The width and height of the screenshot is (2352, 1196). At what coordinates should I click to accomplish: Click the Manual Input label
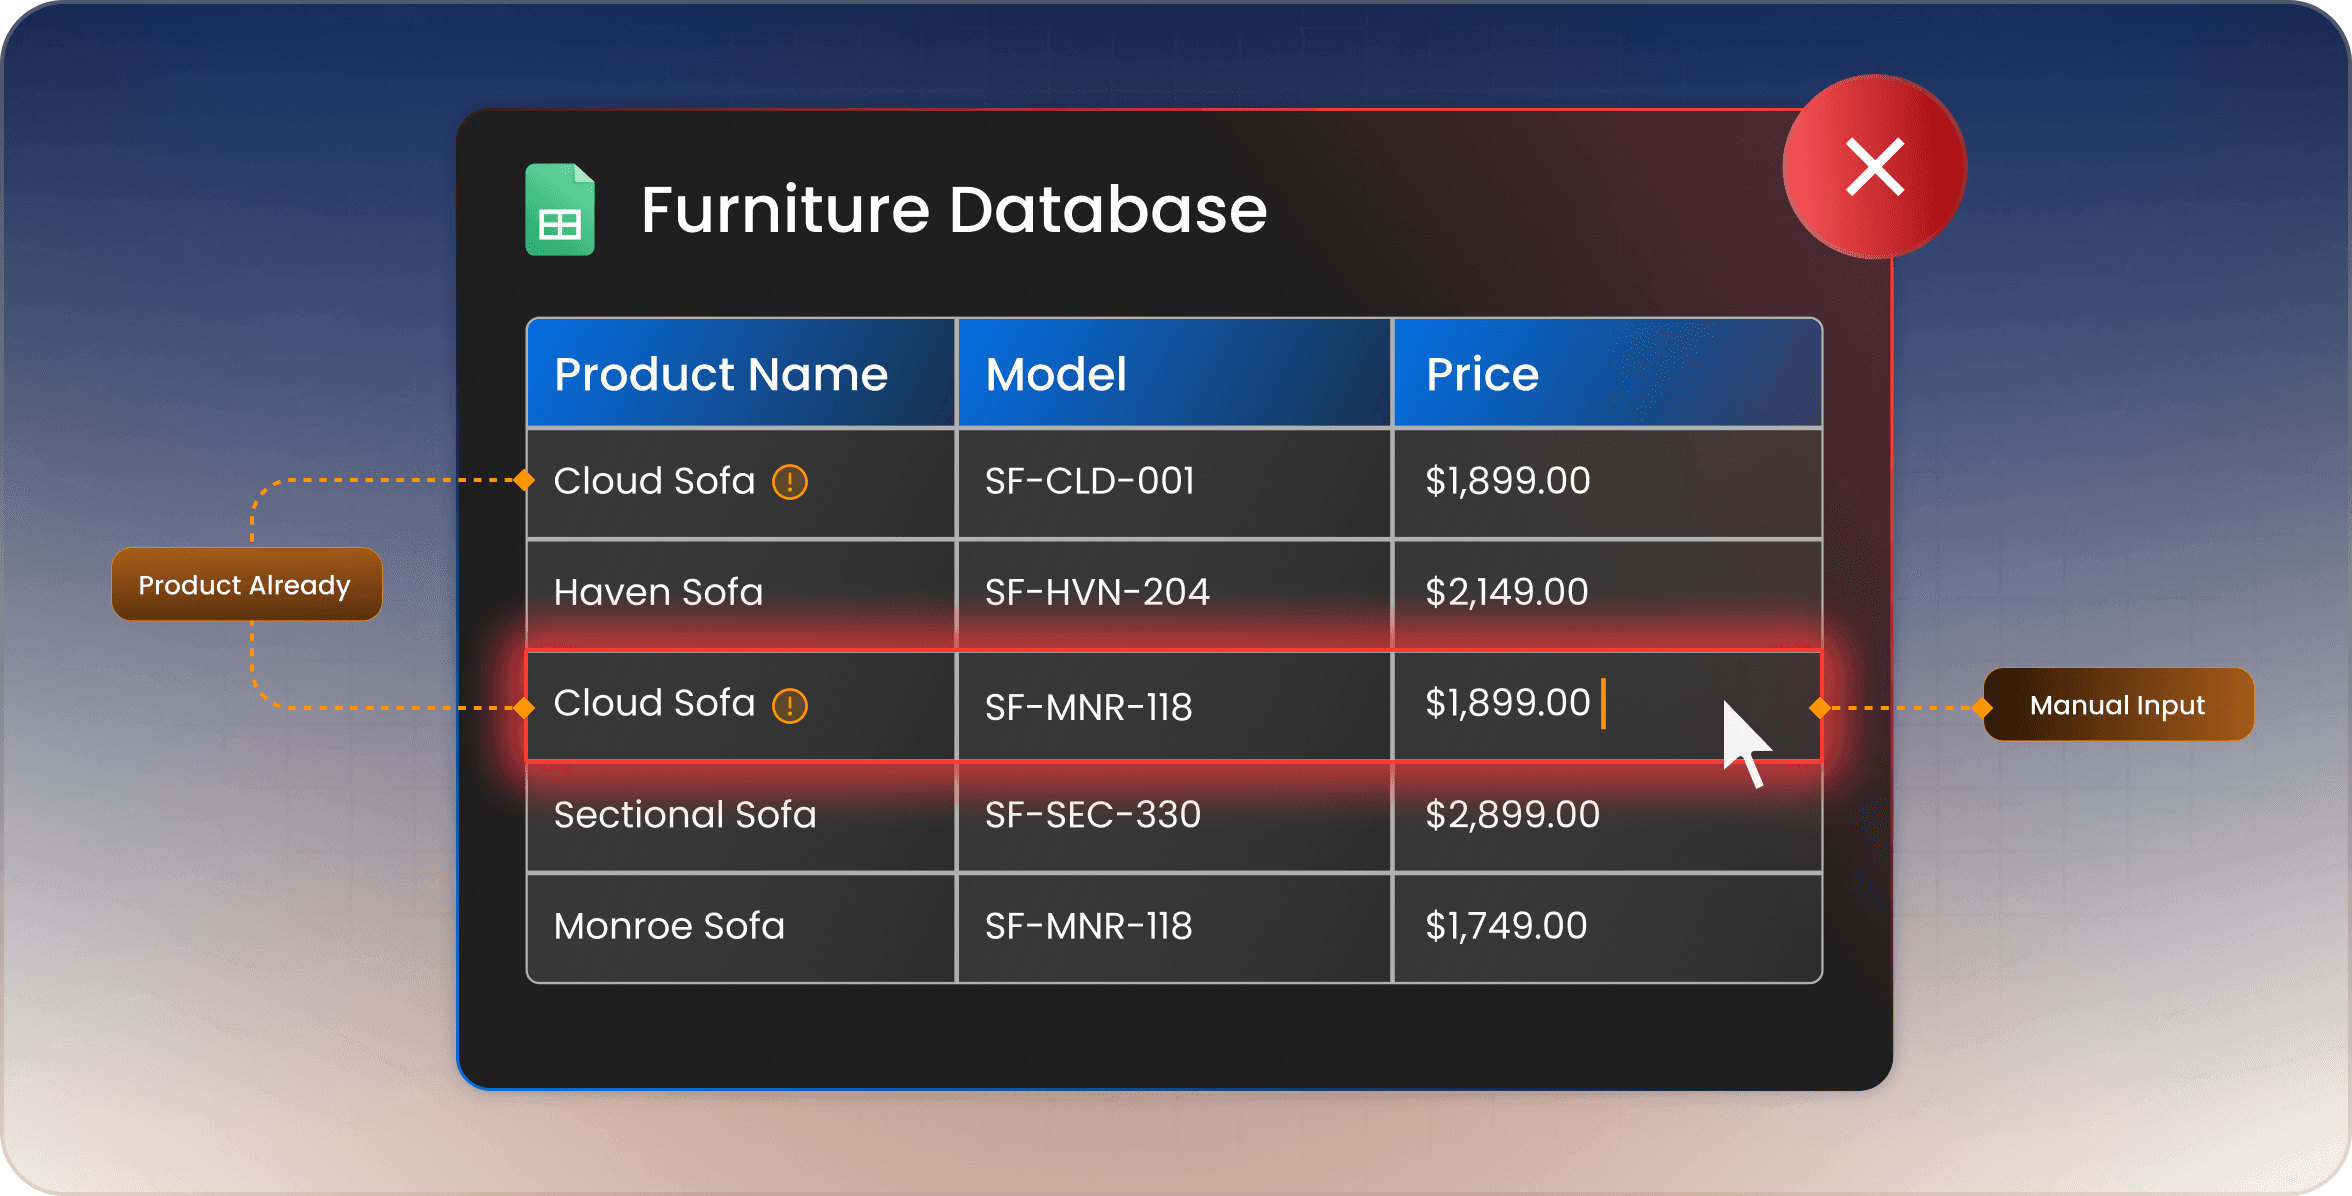click(x=2118, y=705)
